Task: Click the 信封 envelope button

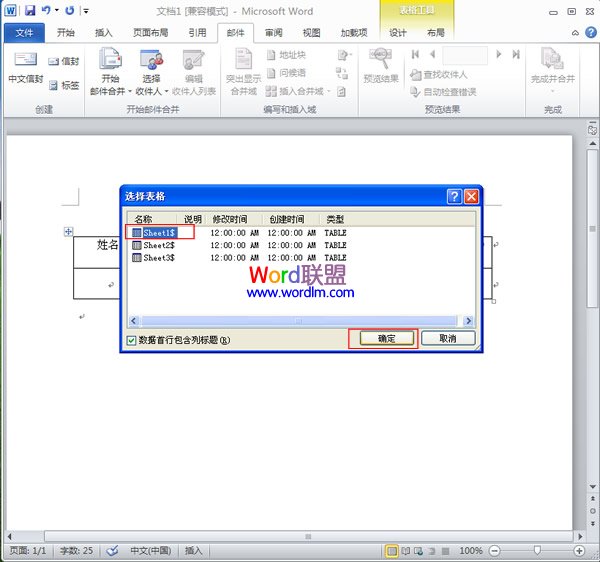Action: [64, 61]
